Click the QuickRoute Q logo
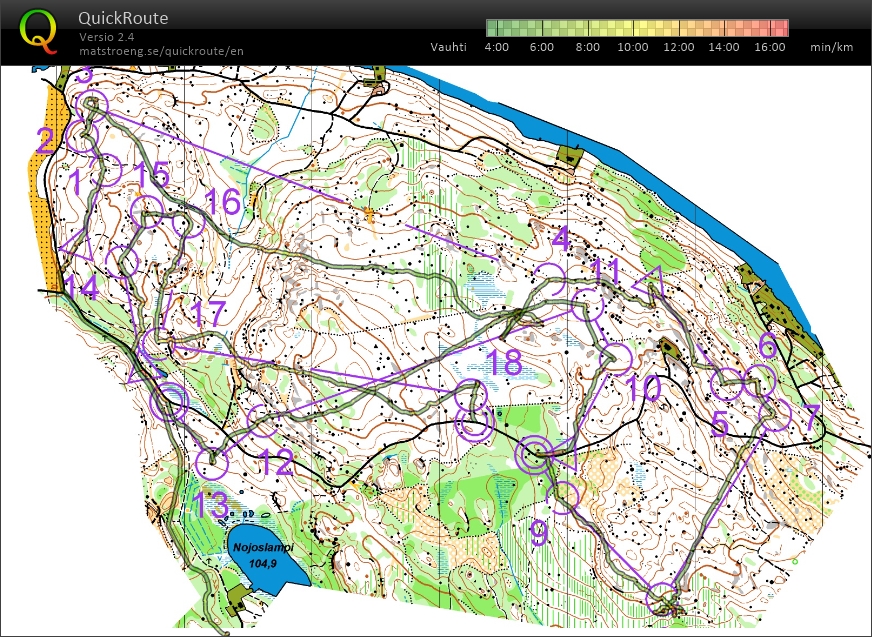The height and width of the screenshot is (637, 872). coord(39,29)
